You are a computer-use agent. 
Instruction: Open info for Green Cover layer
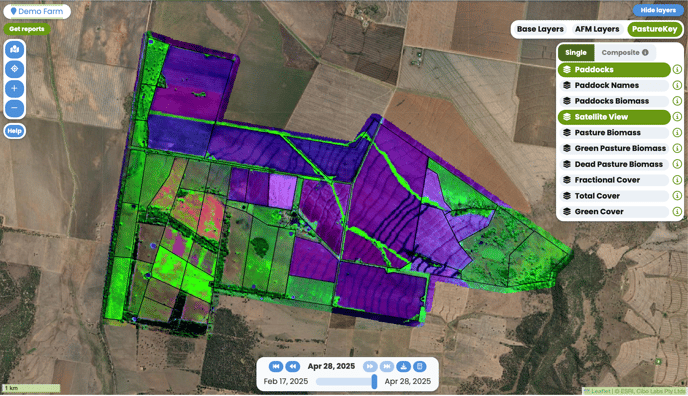[x=677, y=212]
